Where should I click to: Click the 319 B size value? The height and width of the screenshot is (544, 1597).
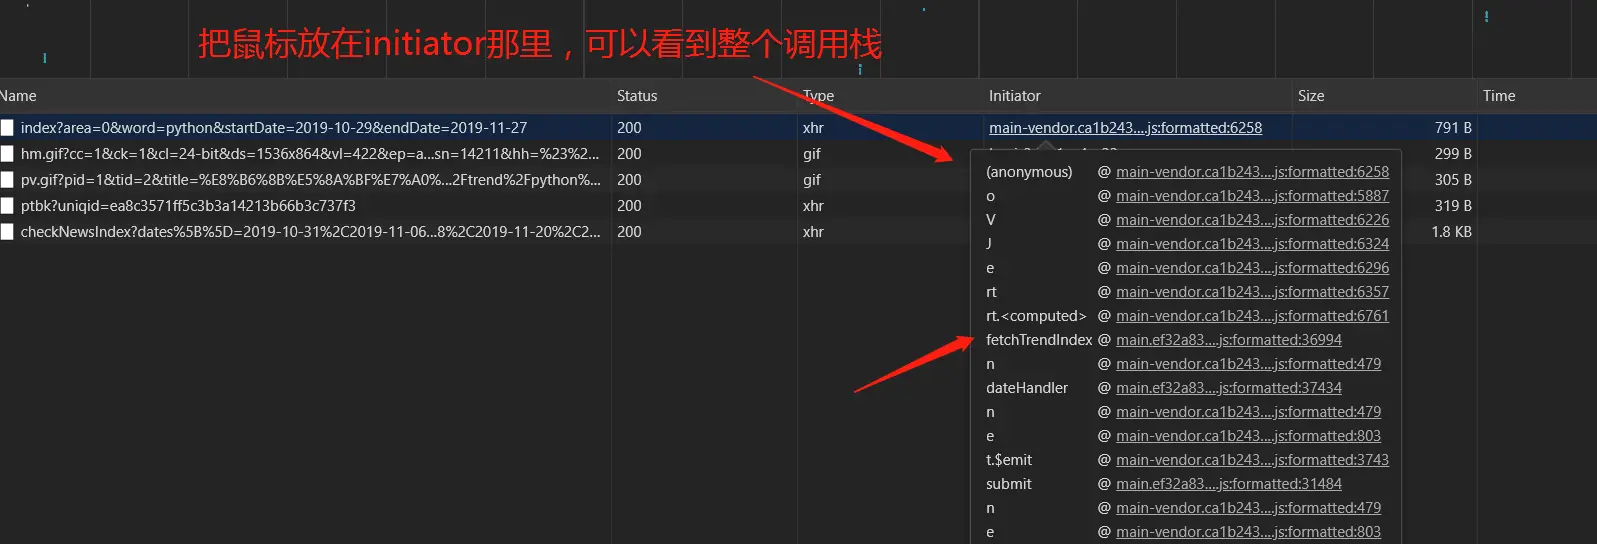click(1453, 206)
